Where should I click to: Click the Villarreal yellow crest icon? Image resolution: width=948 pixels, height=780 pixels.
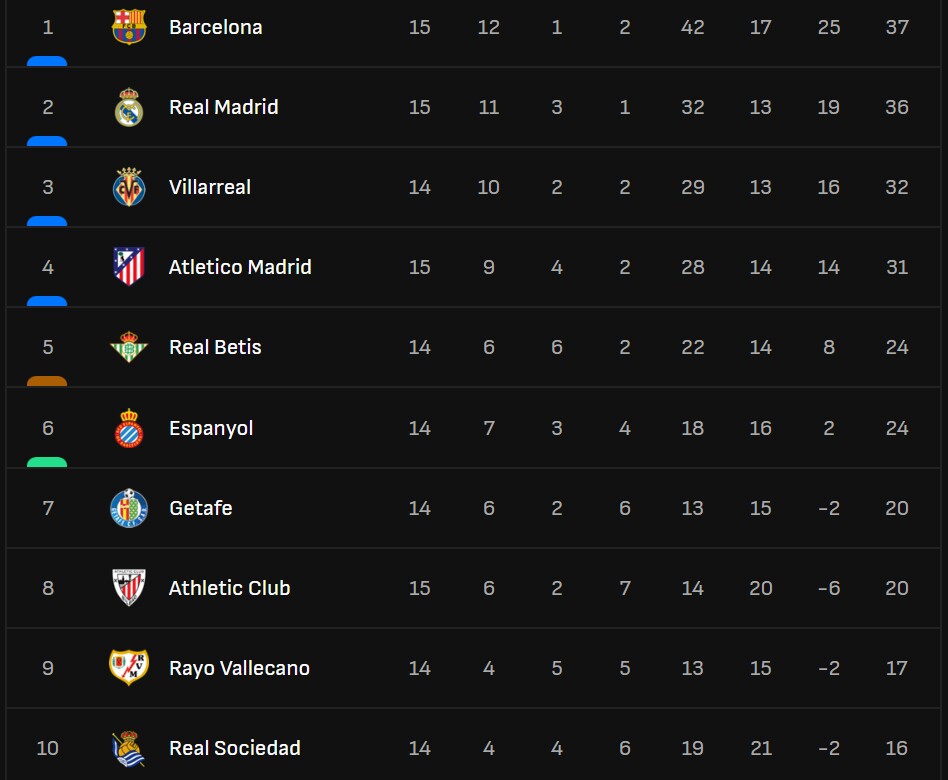coord(129,187)
